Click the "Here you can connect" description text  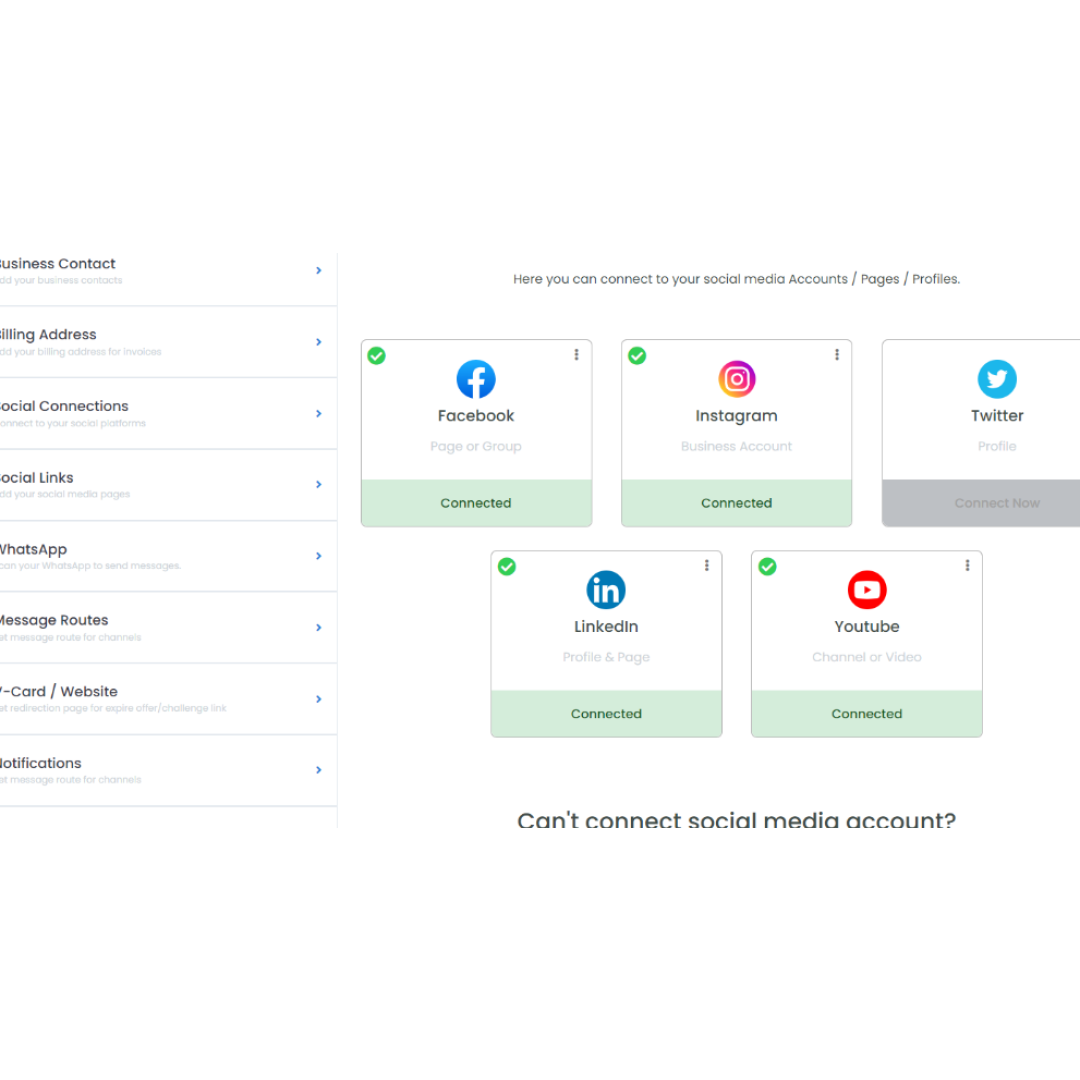pyautogui.click(x=736, y=279)
